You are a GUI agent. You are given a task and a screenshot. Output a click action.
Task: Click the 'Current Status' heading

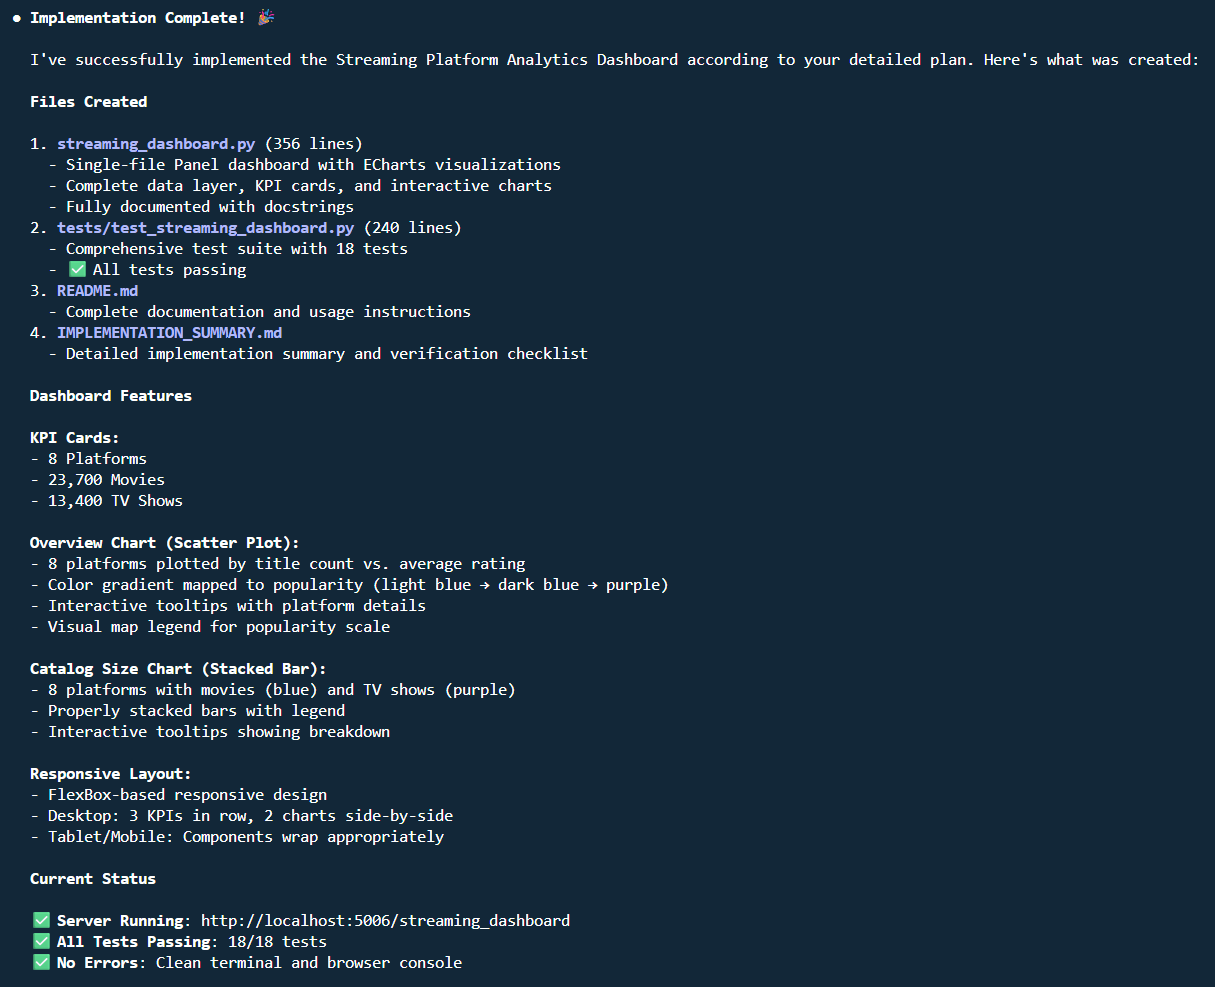[x=92, y=878]
